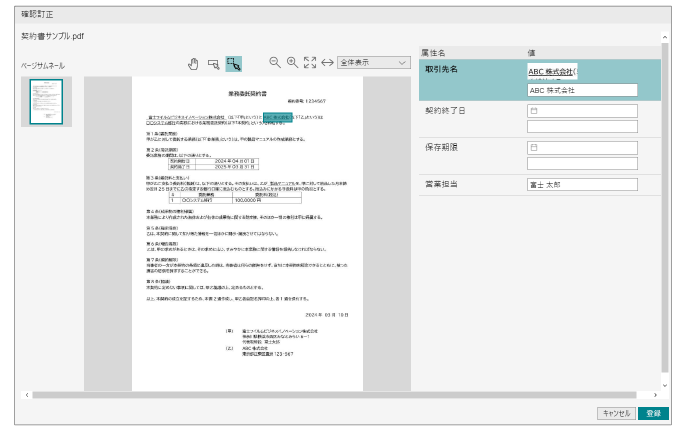The height and width of the screenshot is (431, 686).
Task: Select the highlighted text-selection tool
Action: pos(234,64)
